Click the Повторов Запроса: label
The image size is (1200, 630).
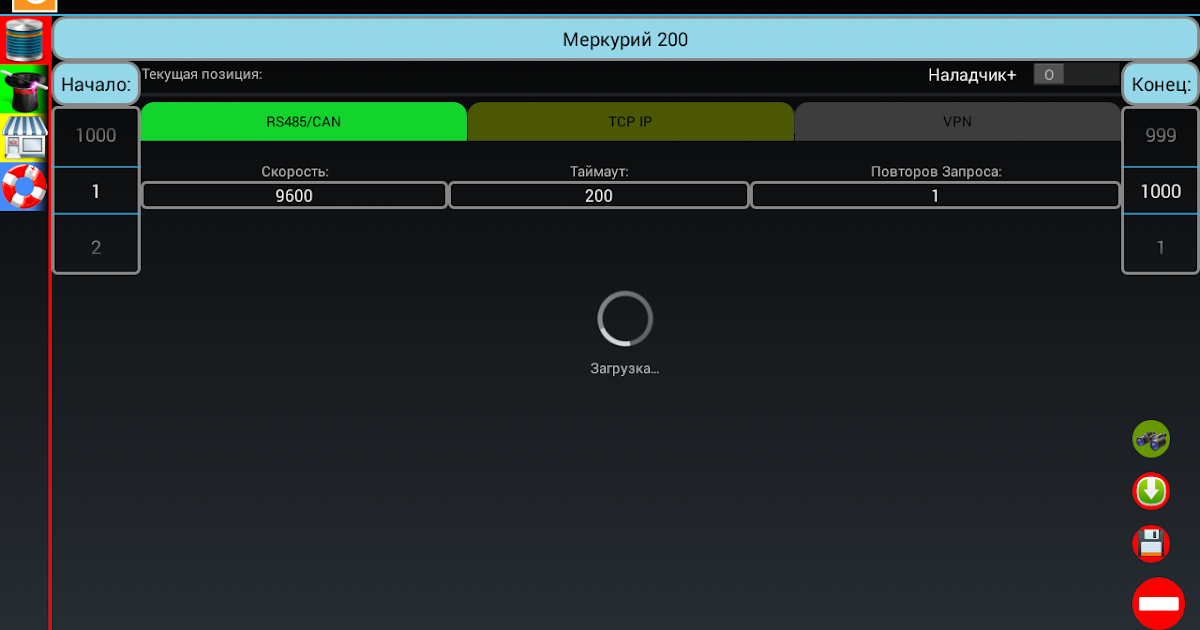tap(936, 172)
